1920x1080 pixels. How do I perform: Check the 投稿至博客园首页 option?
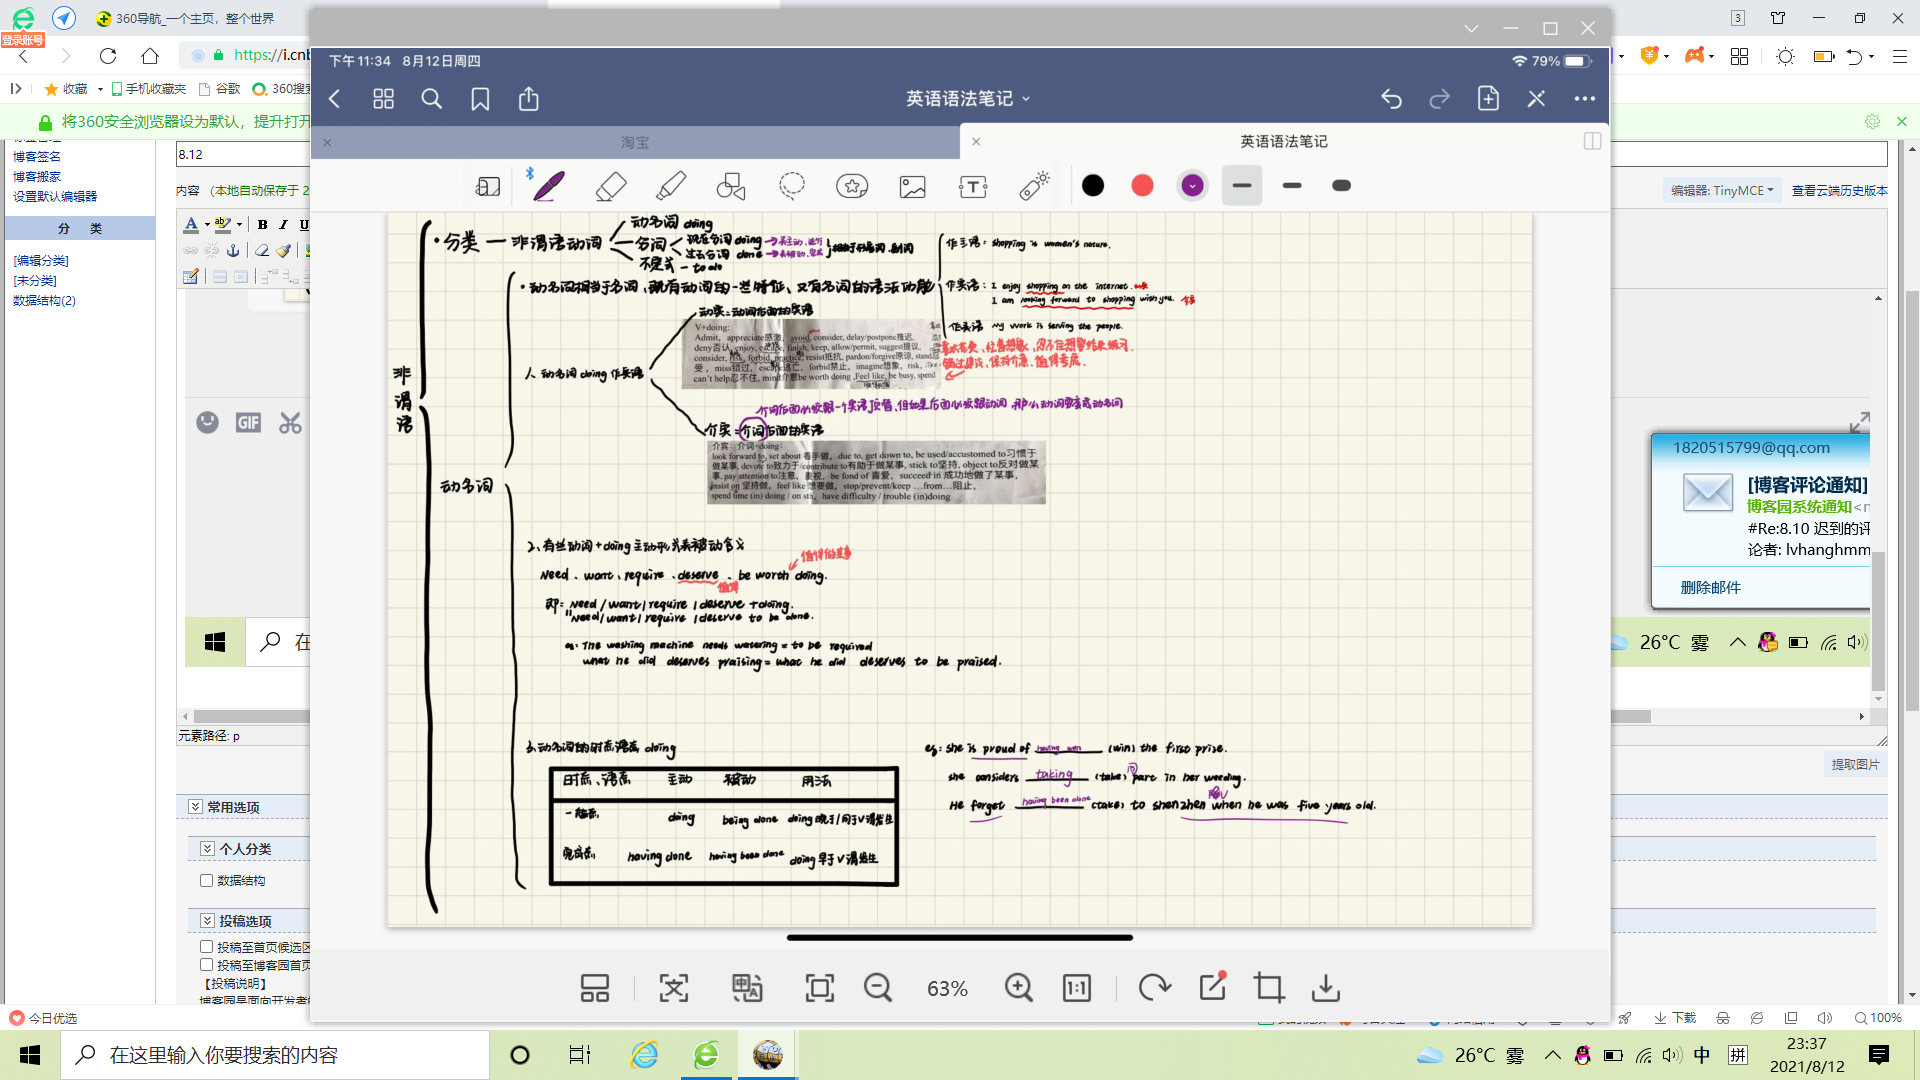[x=206, y=965]
